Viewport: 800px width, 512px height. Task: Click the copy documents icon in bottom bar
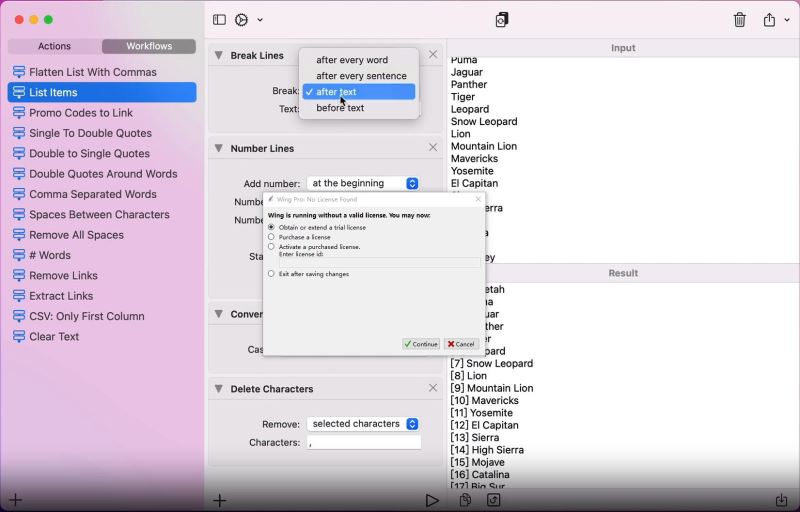coord(465,500)
